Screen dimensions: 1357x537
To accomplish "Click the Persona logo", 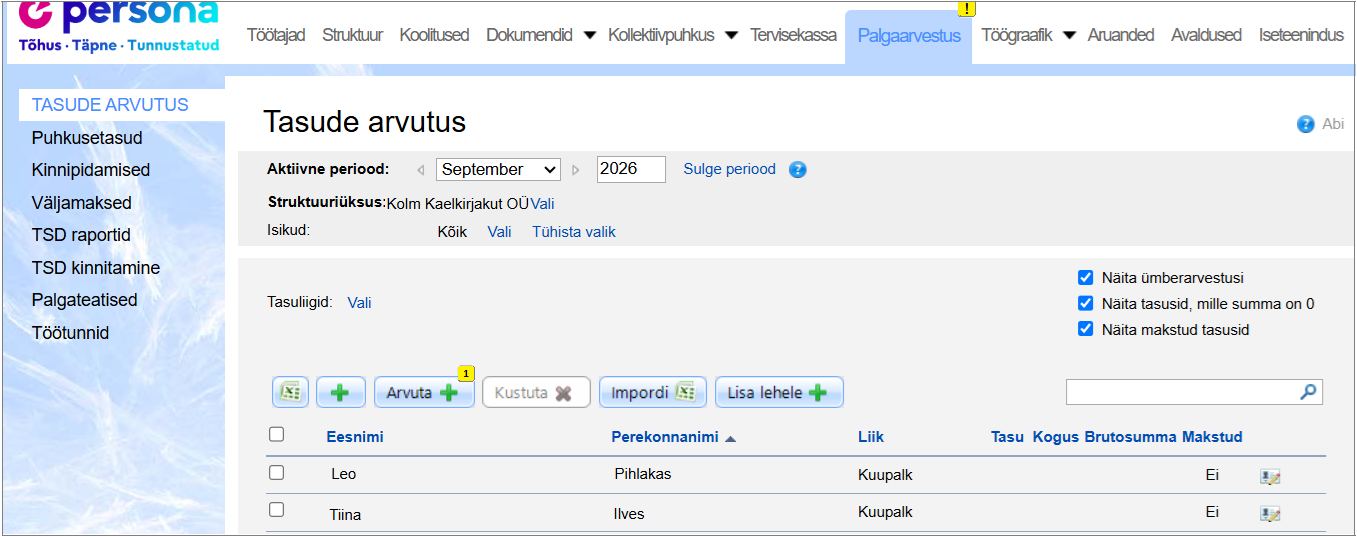I will (118, 26).
